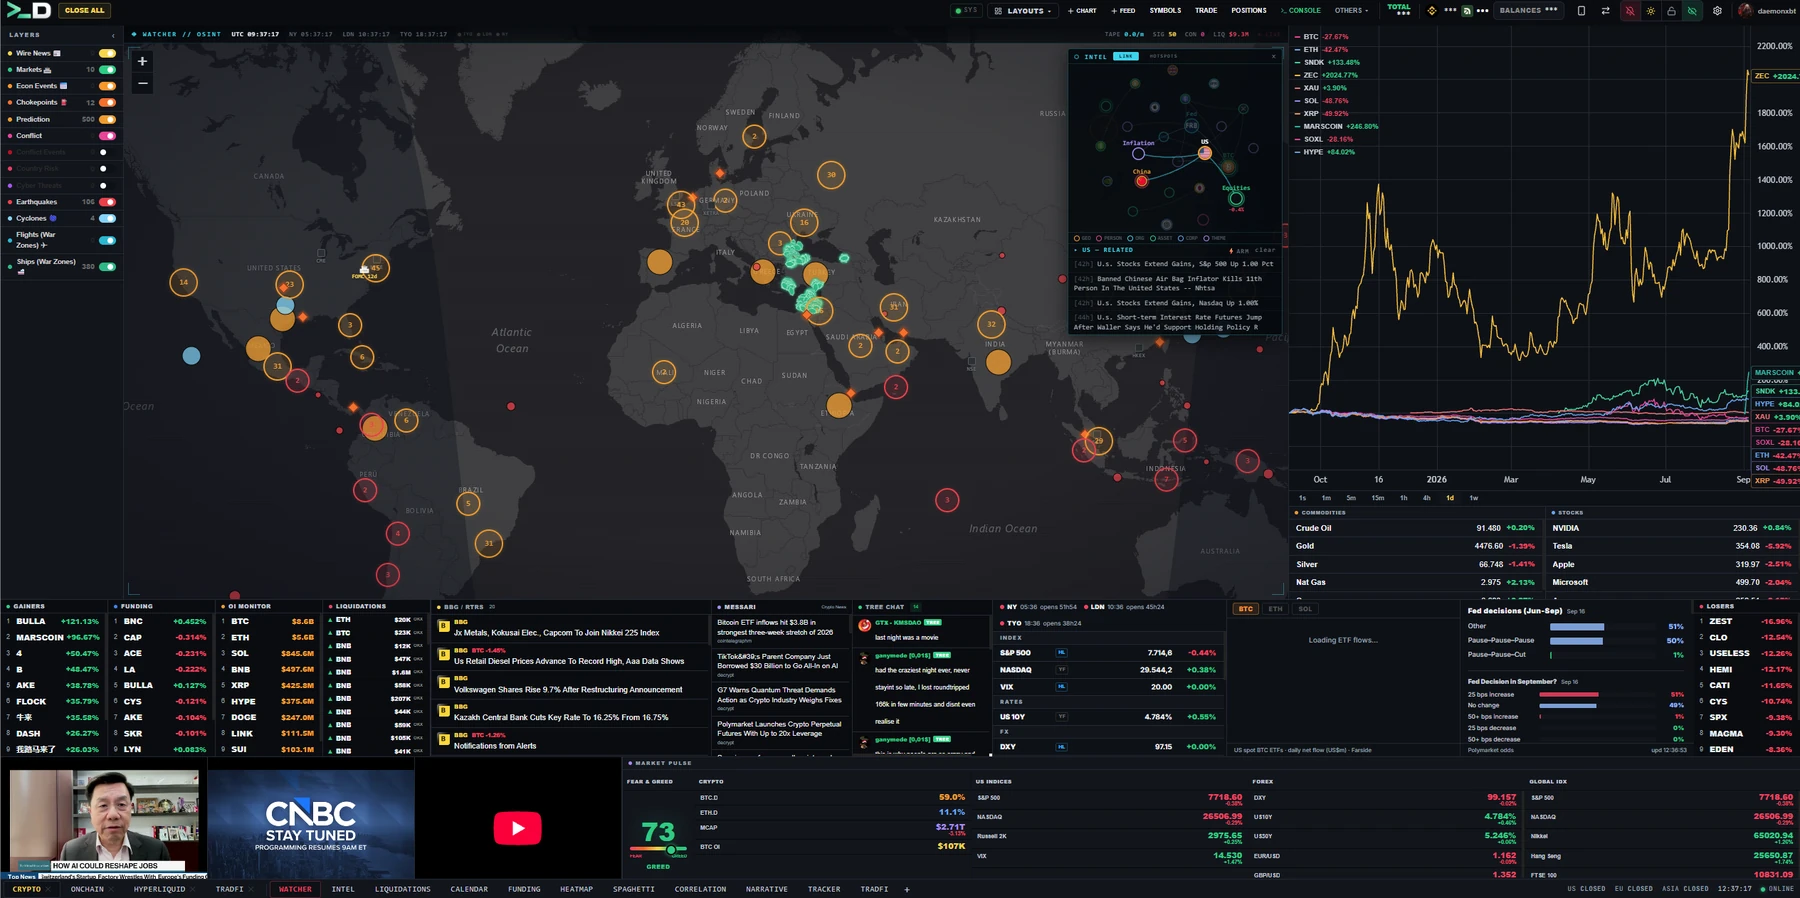Open settings via gear icon
This screenshot has width=1800, height=898.
coord(1717,11)
